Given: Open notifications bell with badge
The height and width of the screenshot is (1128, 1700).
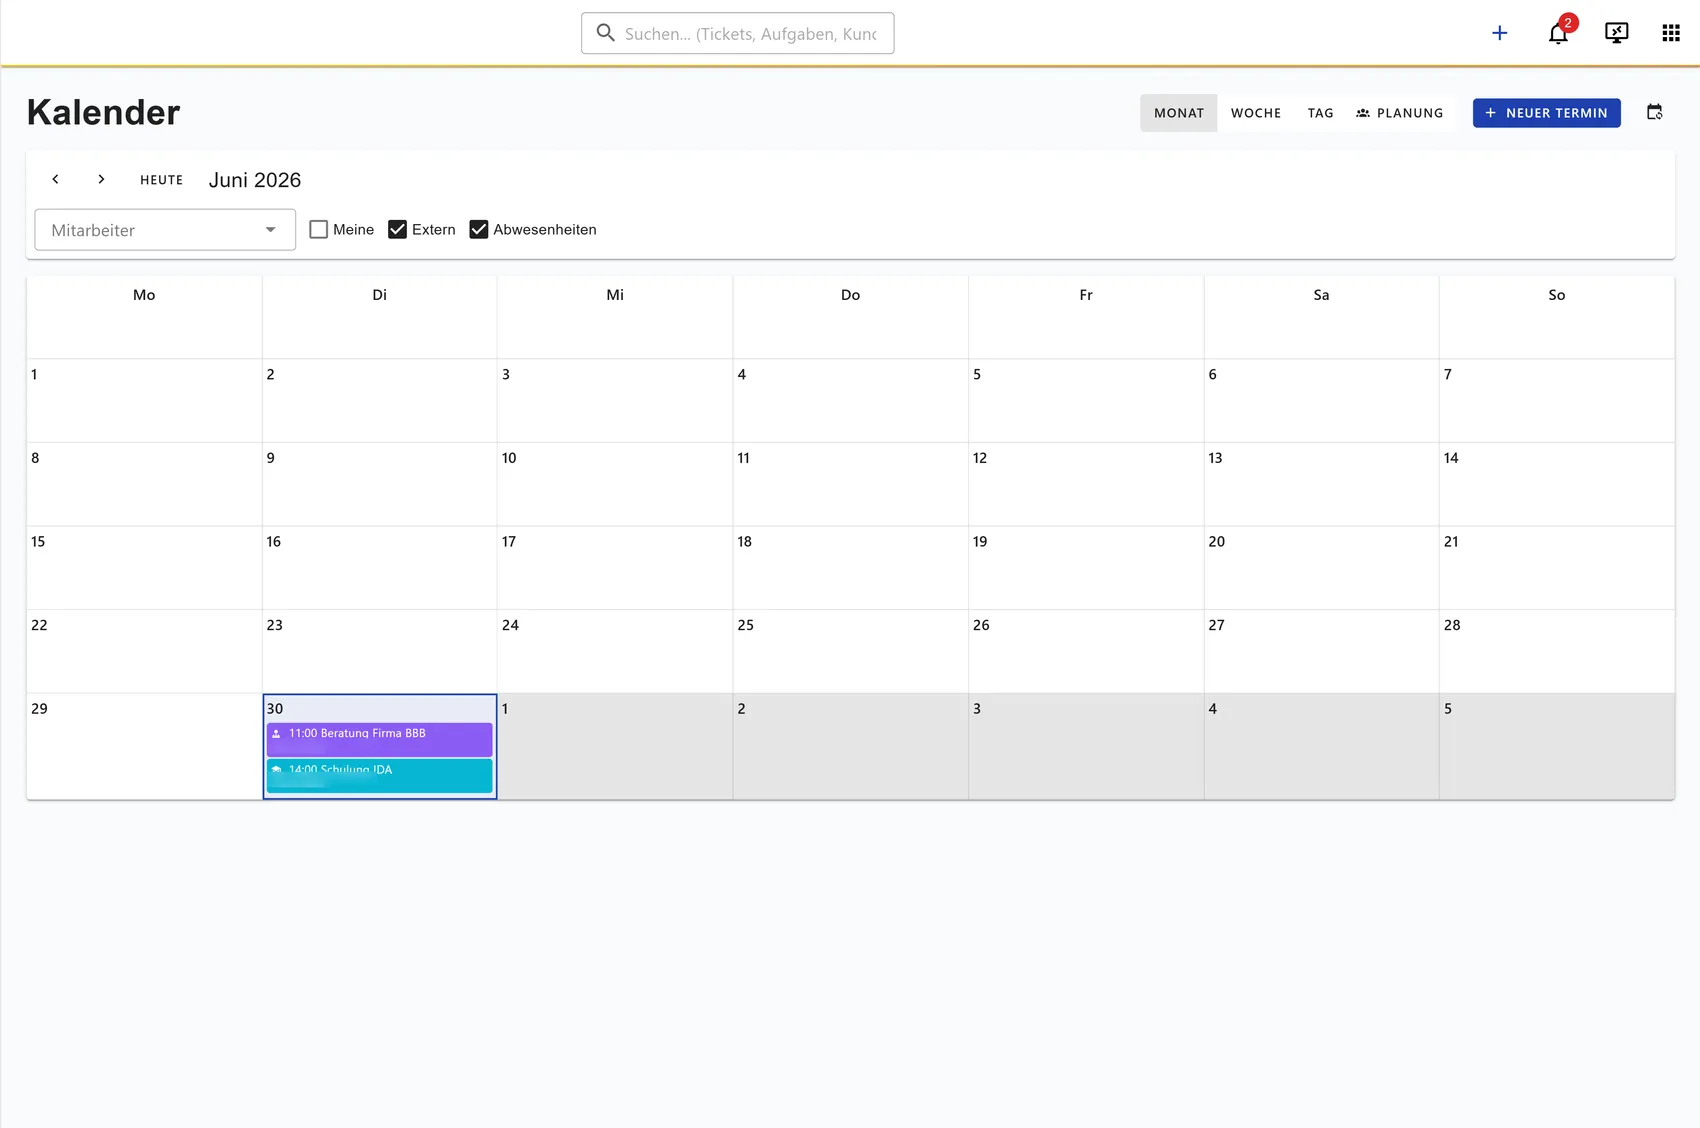Looking at the screenshot, I should [1559, 33].
